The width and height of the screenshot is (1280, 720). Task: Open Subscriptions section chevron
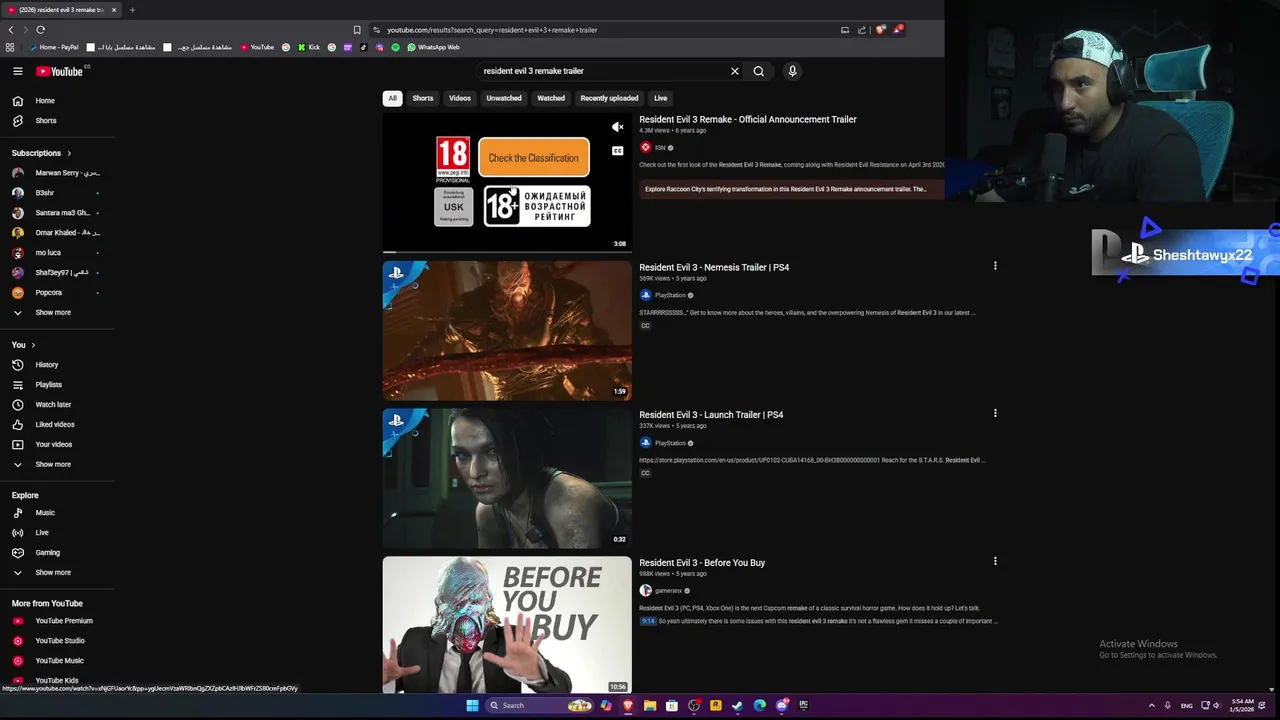pos(69,153)
